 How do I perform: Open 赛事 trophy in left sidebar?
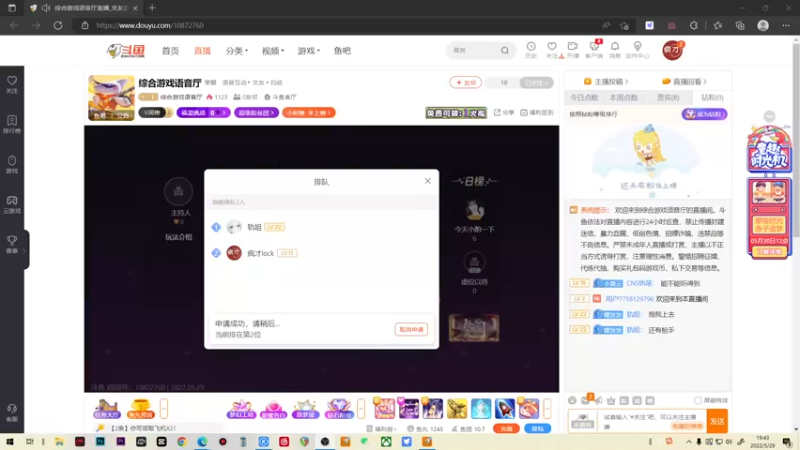pos(12,244)
